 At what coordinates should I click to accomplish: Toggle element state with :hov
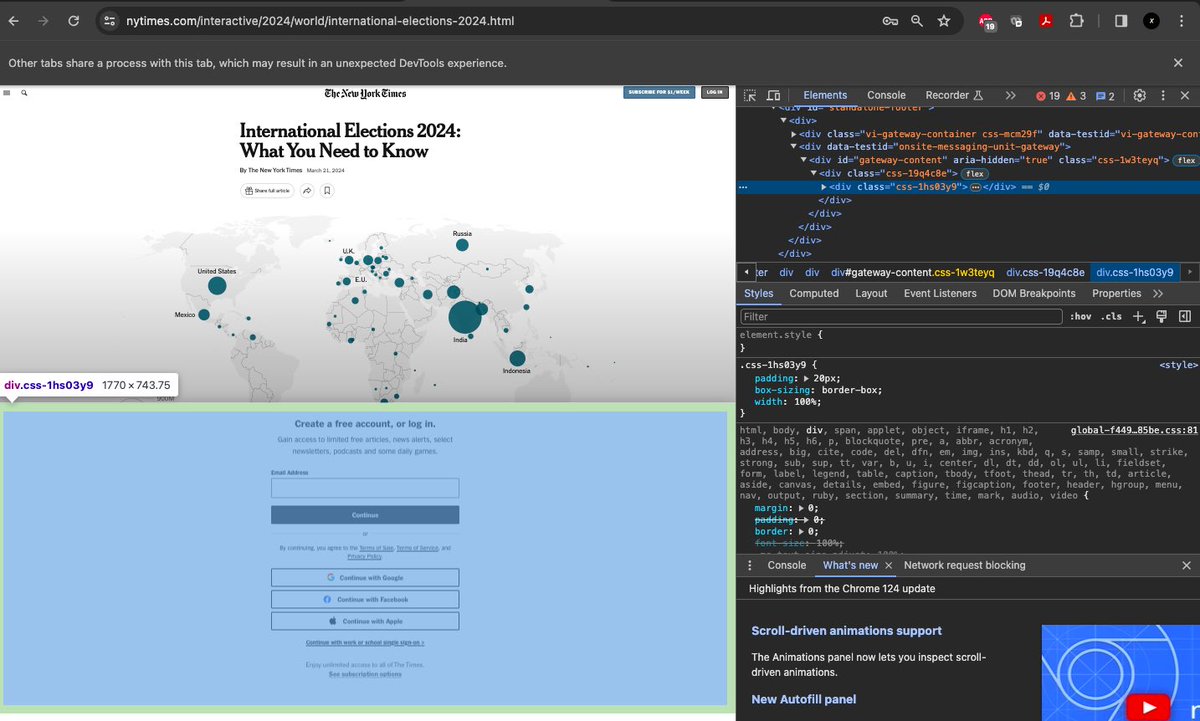1081,316
